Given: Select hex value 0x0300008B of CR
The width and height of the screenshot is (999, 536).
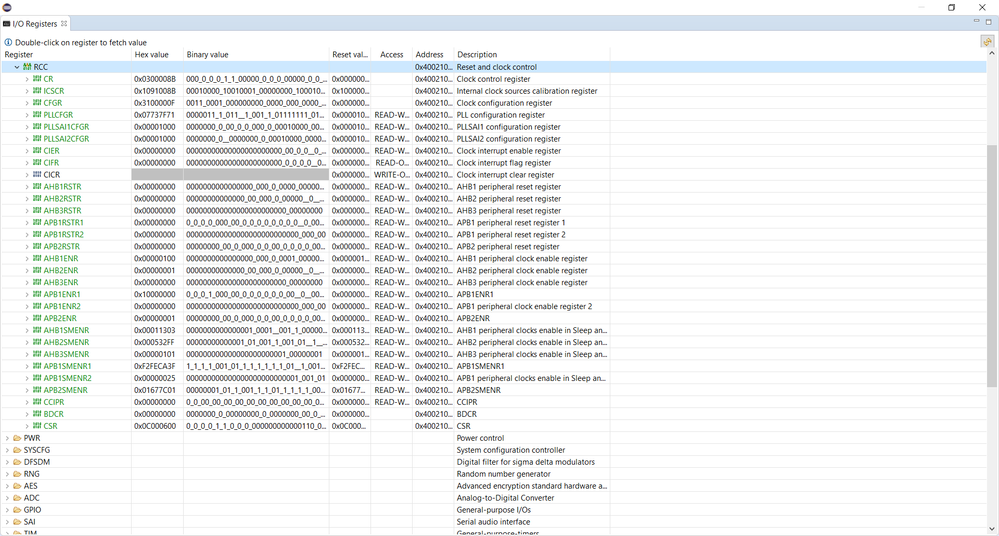Looking at the screenshot, I should 155,79.
